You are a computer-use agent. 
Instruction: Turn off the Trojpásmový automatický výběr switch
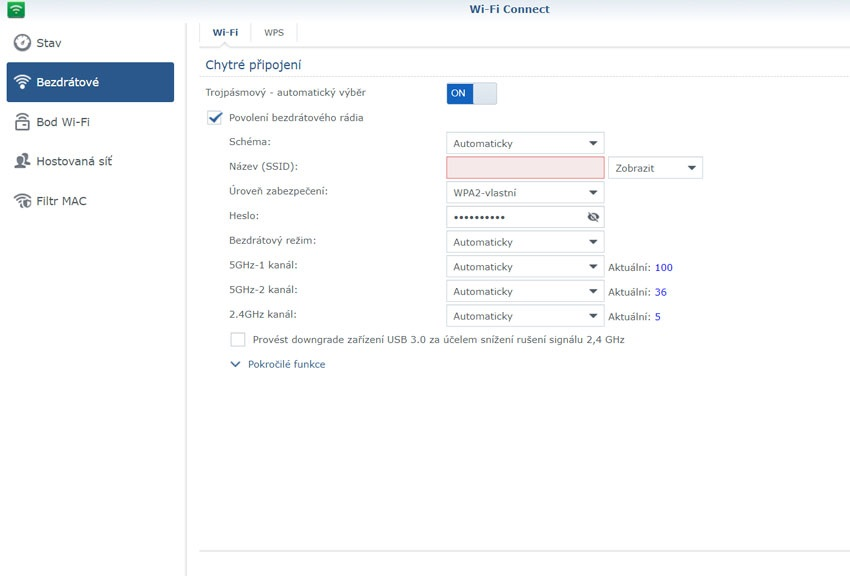click(x=472, y=93)
